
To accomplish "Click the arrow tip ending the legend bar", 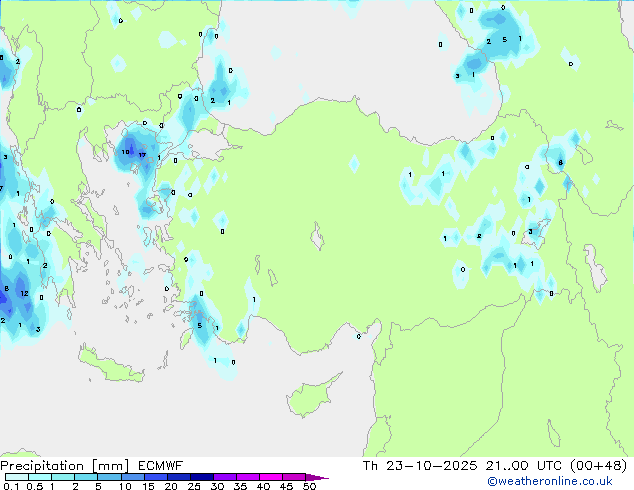I will click(x=317, y=477).
